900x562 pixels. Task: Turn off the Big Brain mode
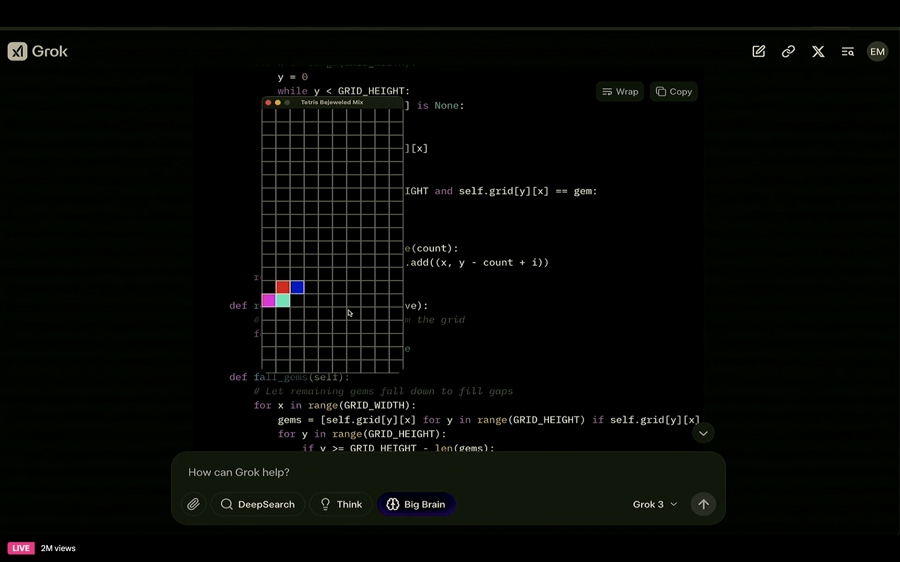(x=416, y=504)
